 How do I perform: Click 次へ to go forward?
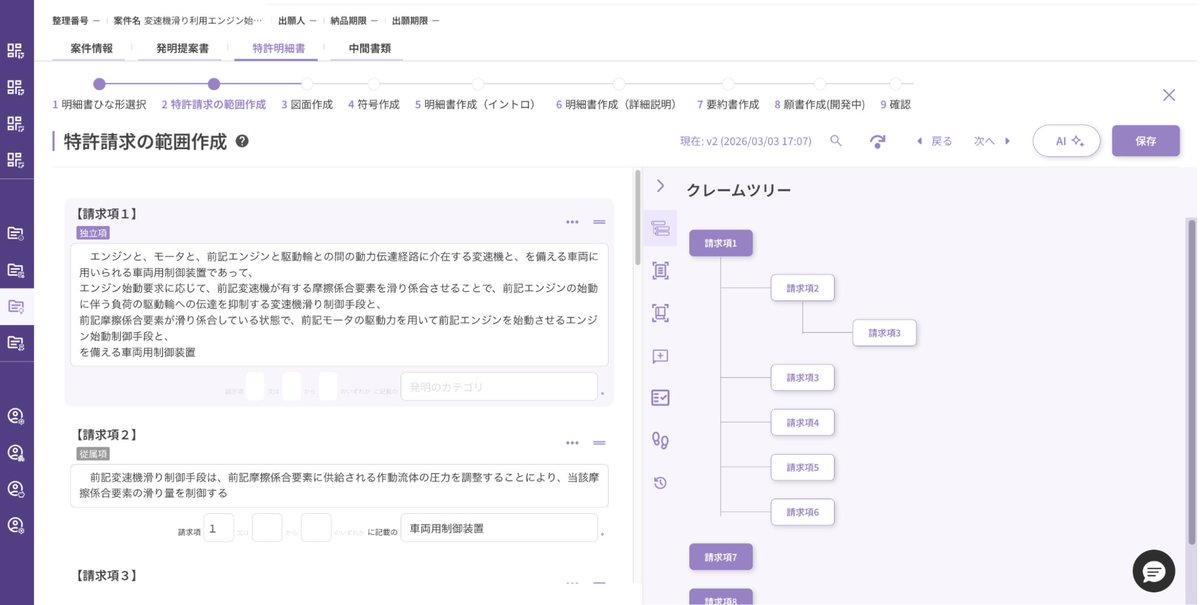pos(993,141)
